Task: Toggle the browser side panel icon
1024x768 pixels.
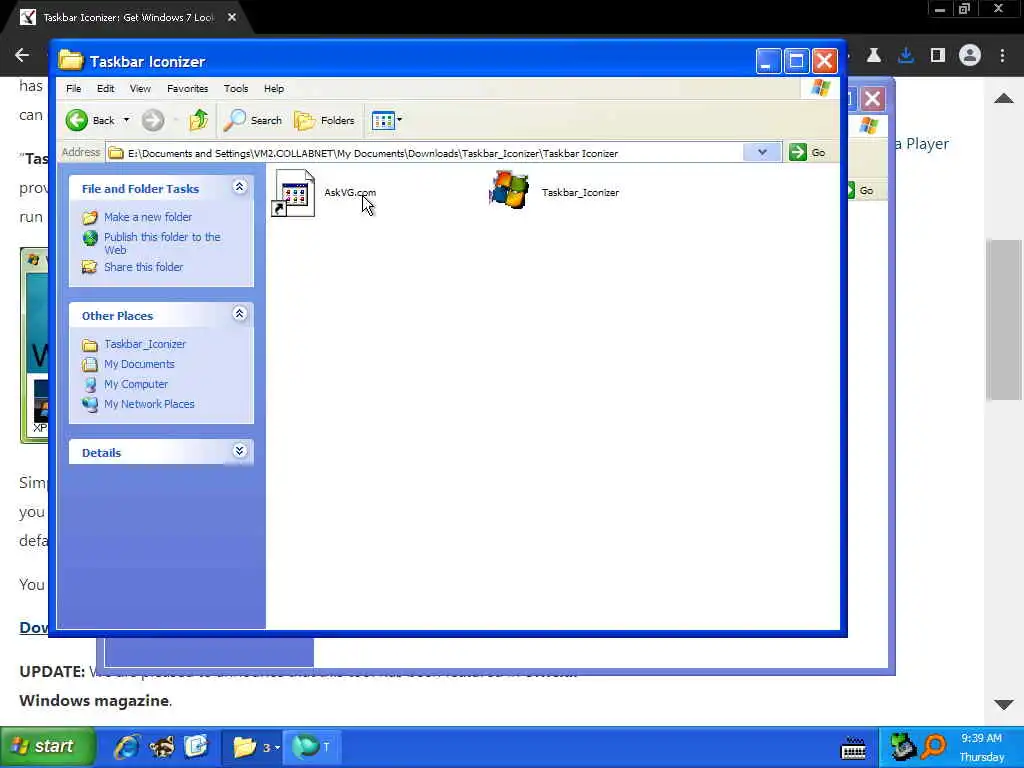Action: pos(937,56)
